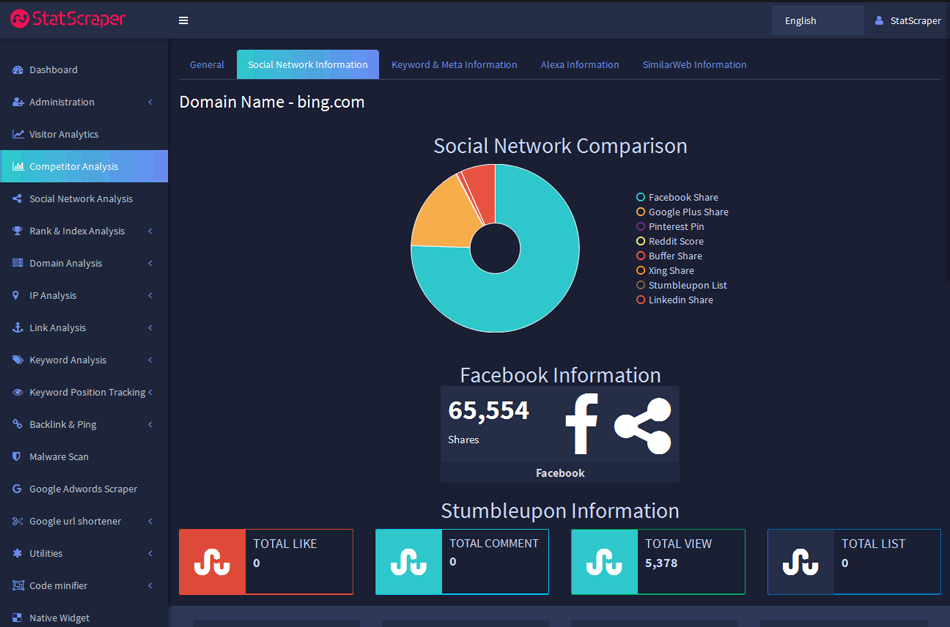Expand the Backlink & Ping chevron
The image size is (950, 627).
pyautogui.click(x=150, y=424)
